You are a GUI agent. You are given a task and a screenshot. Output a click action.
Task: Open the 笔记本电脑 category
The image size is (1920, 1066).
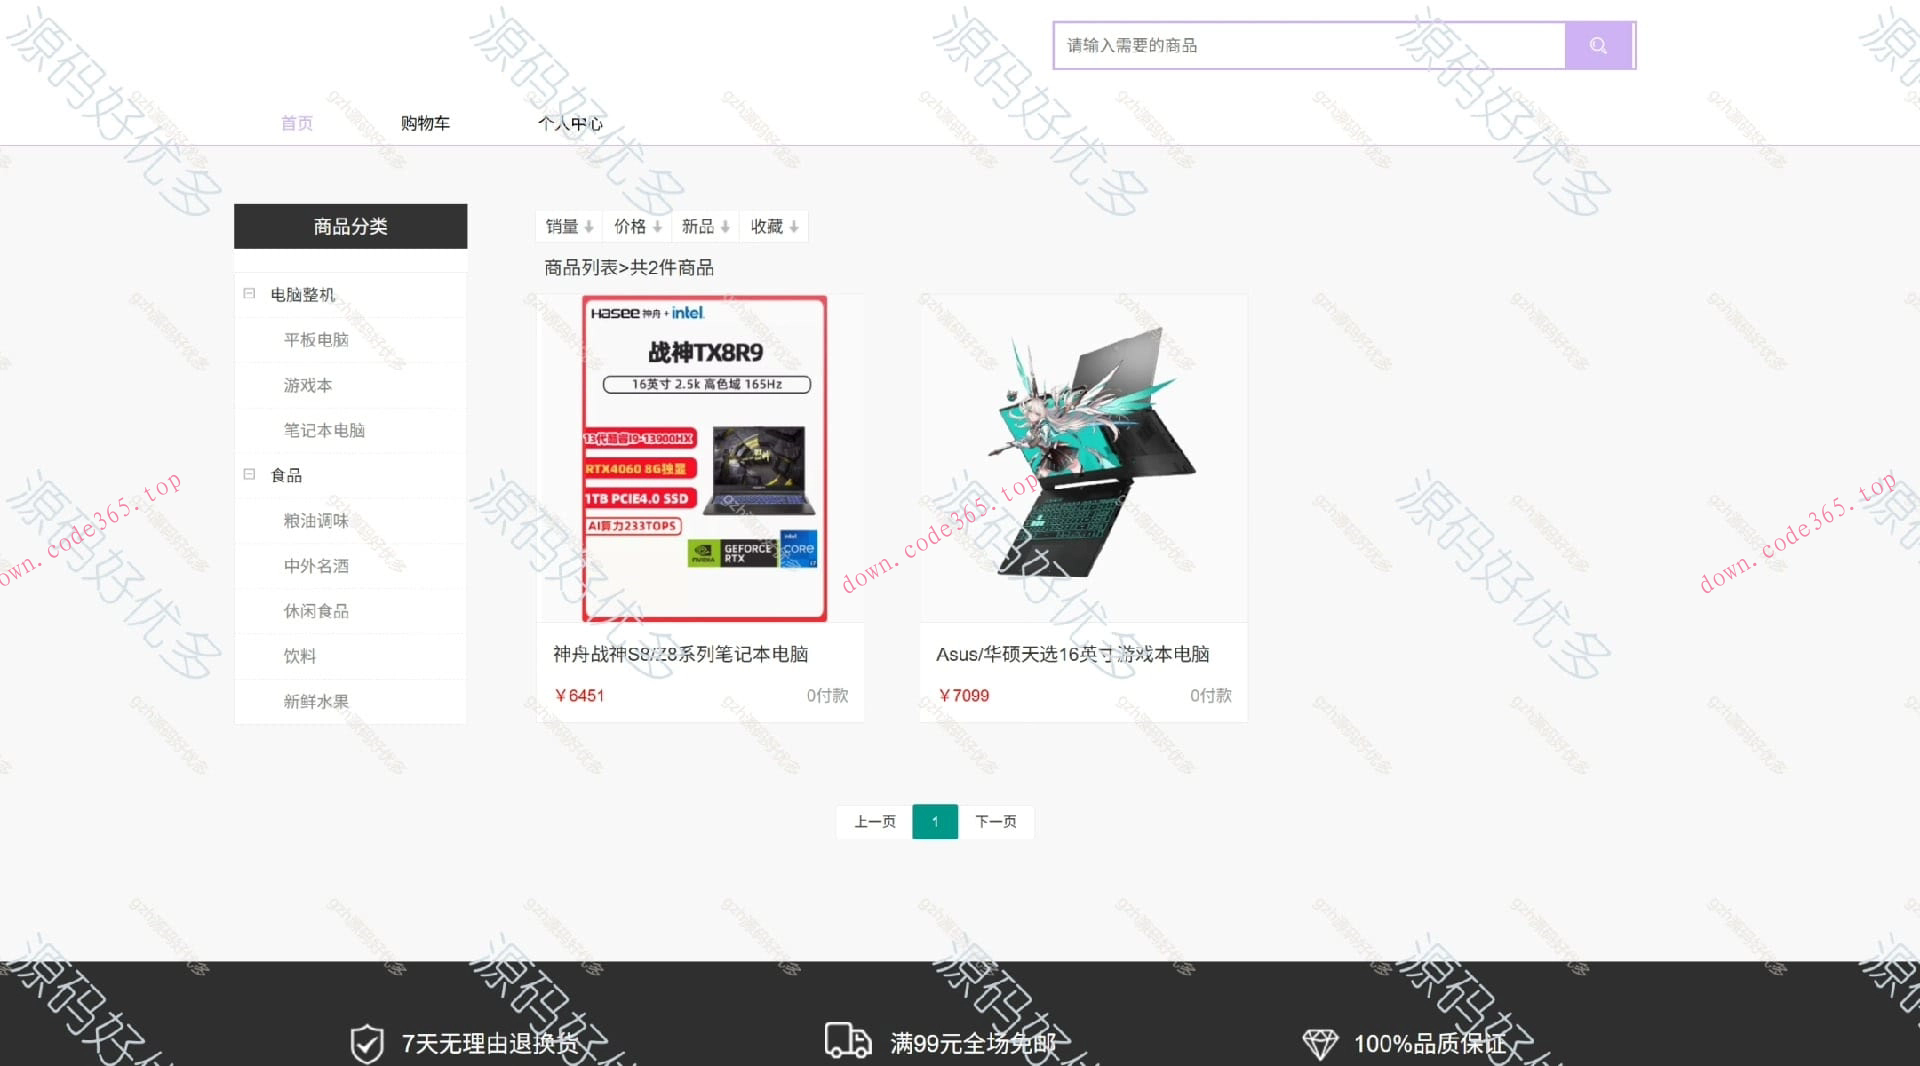pyautogui.click(x=325, y=430)
